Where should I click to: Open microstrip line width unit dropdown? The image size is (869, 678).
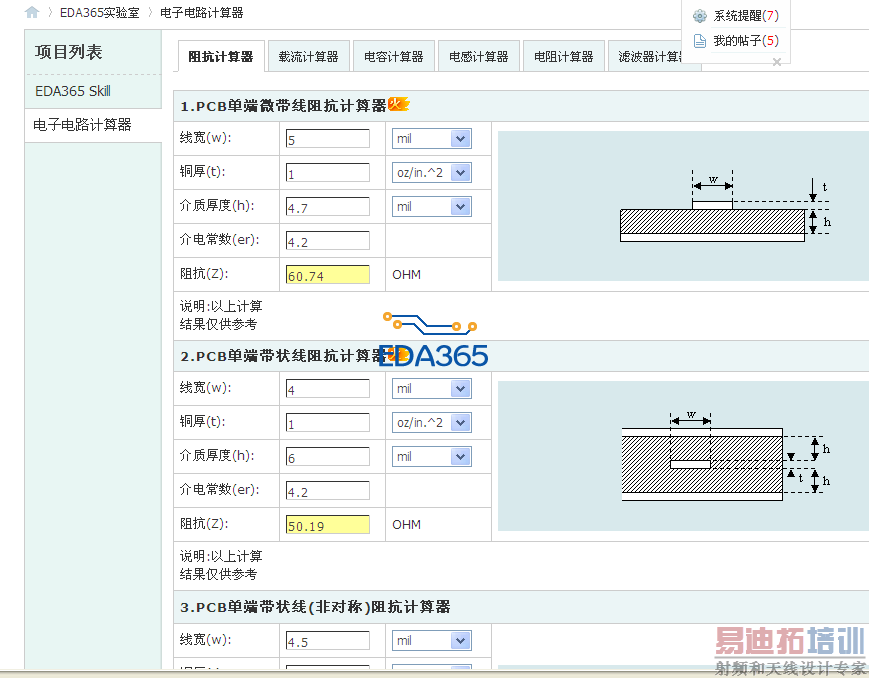point(432,139)
